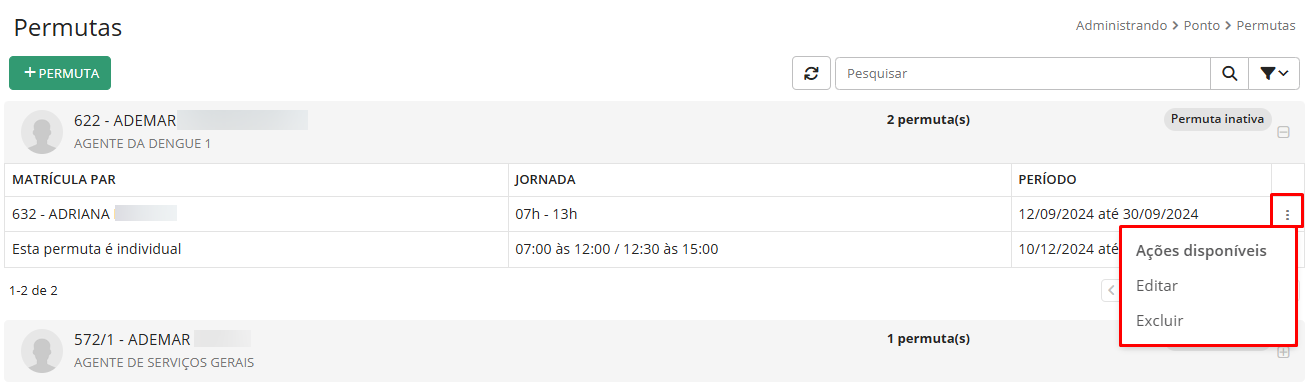The width and height of the screenshot is (1313, 390).
Task: Click avatar of 572/1 - ADEMAR
Action: [42, 351]
